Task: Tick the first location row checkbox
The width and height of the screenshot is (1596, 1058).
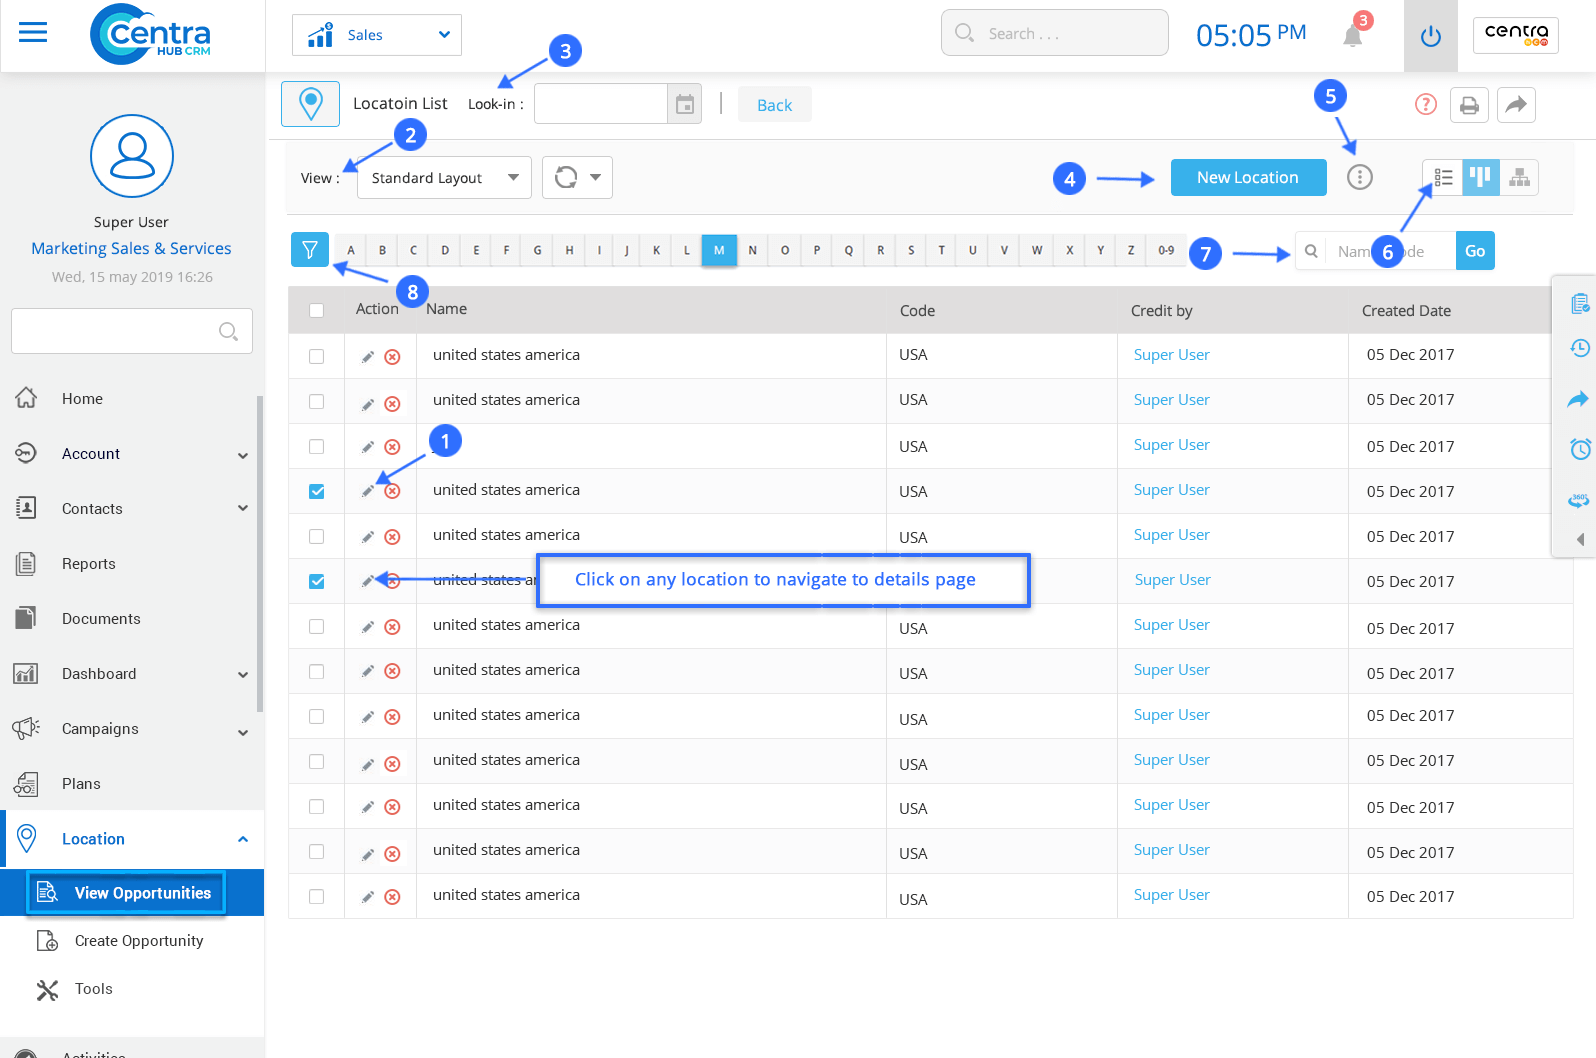Action: (x=317, y=356)
